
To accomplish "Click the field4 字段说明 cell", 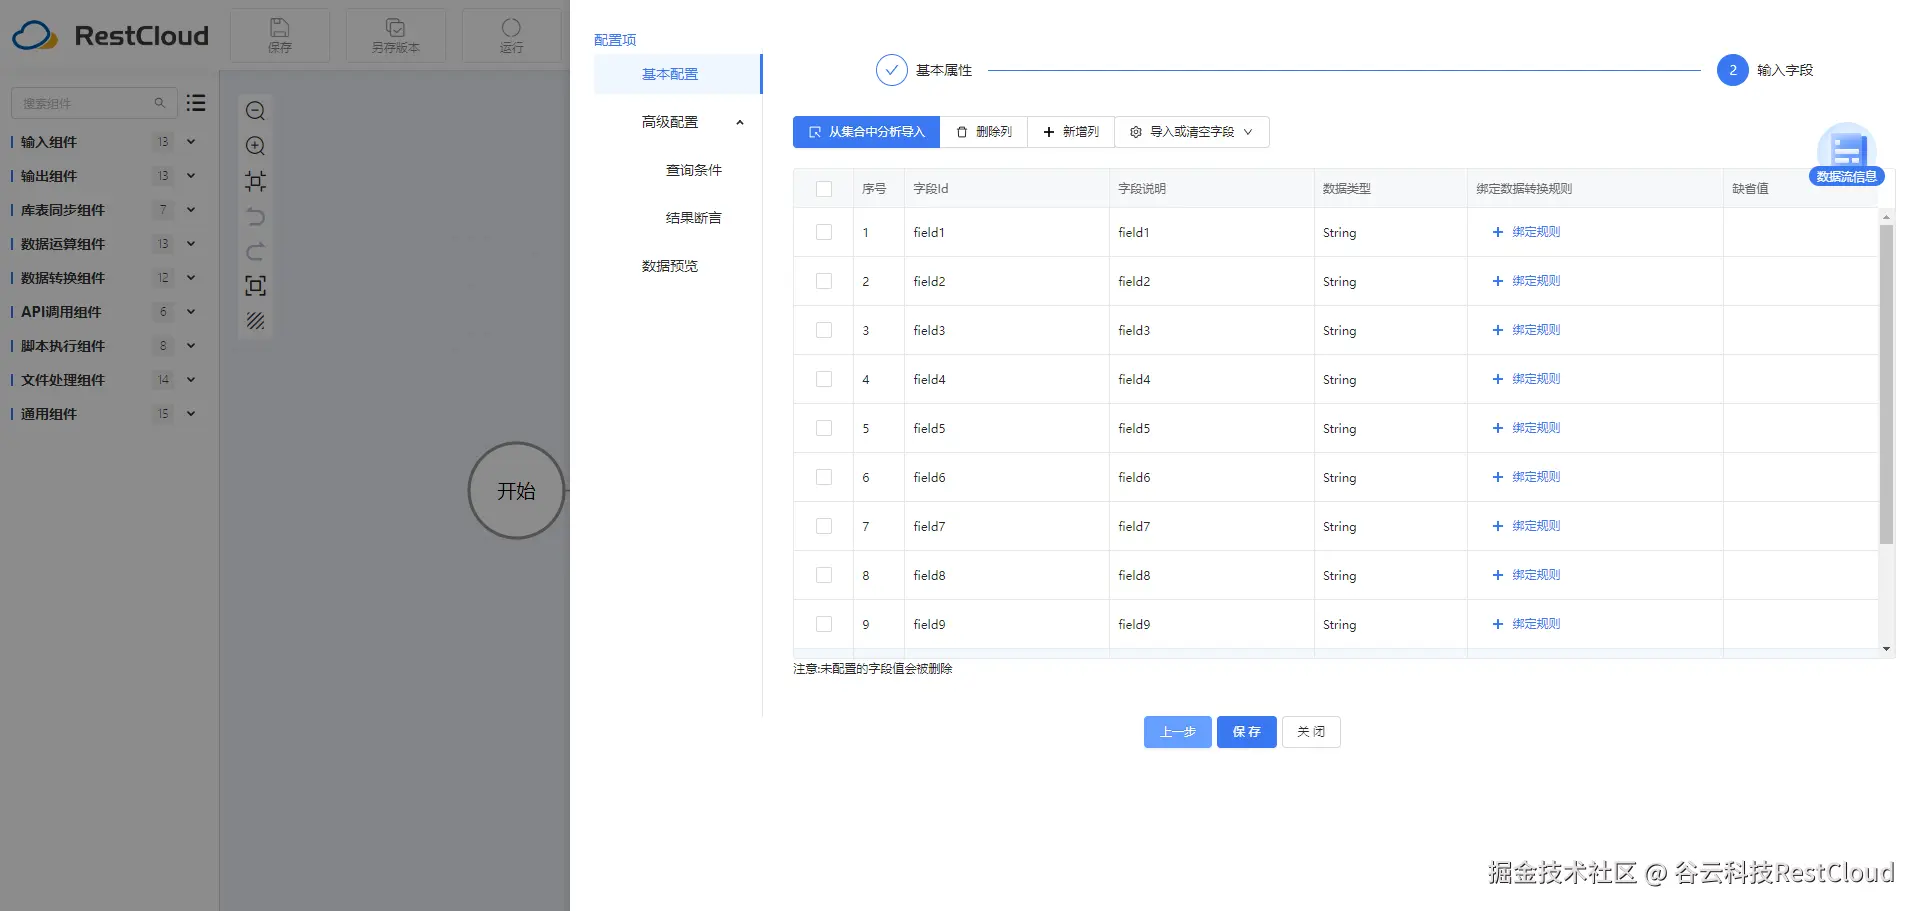I will pos(1212,379).
